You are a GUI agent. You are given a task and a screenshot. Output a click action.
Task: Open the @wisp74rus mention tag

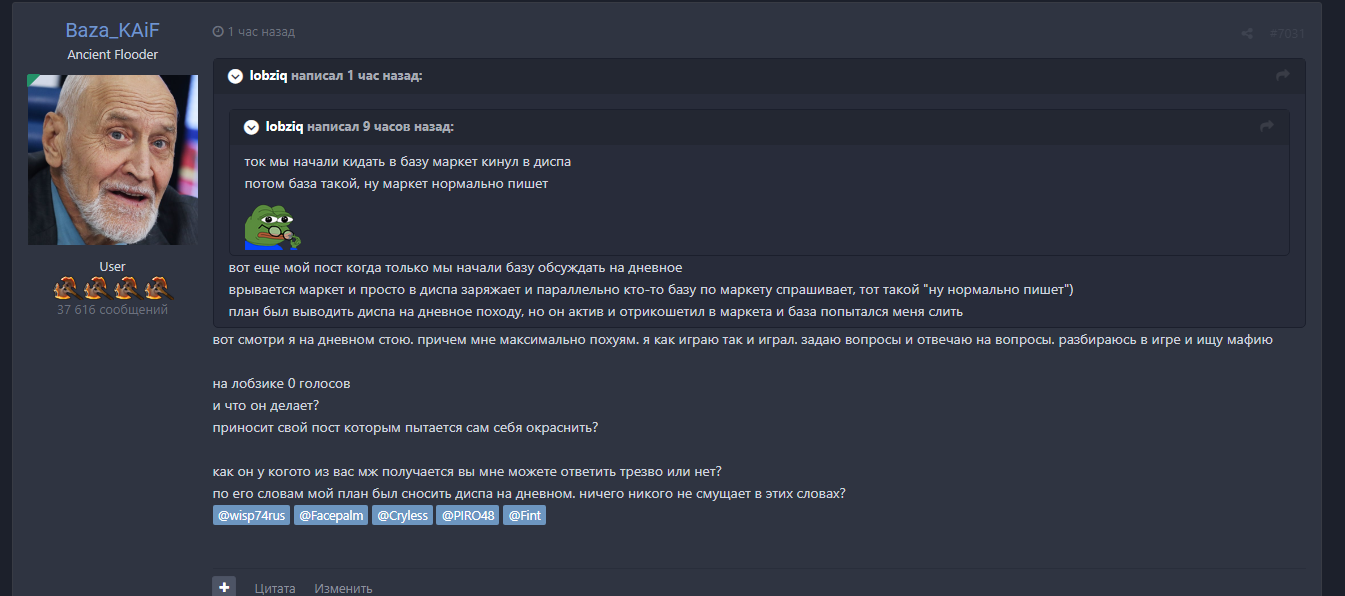[x=251, y=516]
